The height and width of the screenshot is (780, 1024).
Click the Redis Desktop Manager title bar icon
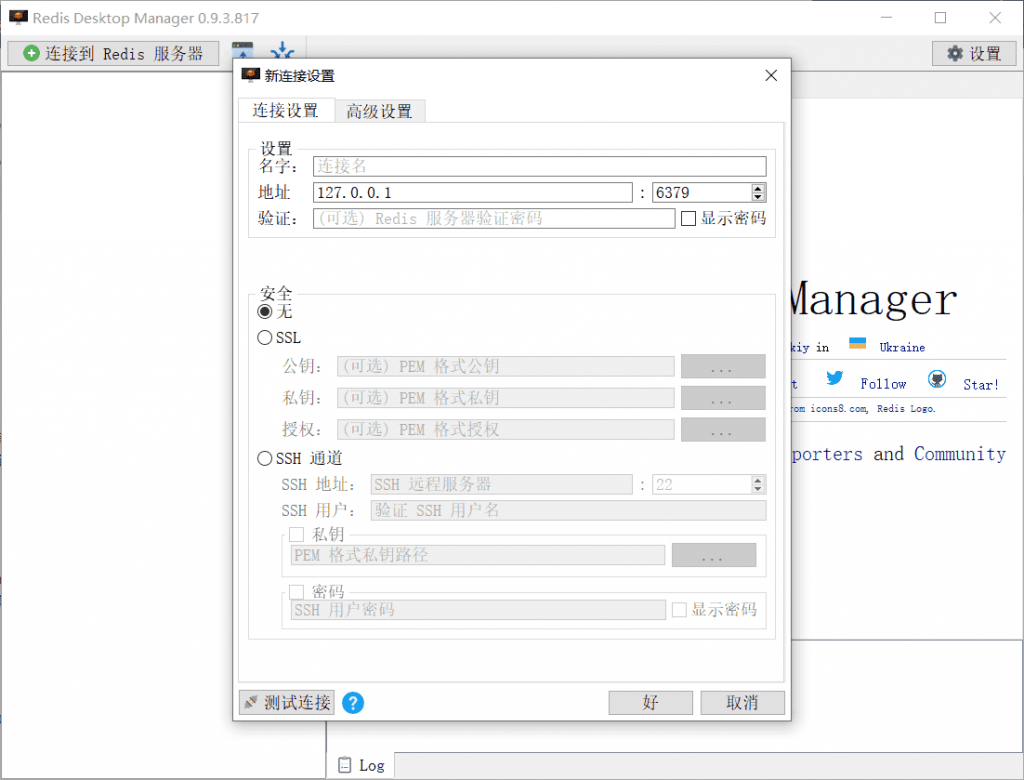tap(18, 18)
